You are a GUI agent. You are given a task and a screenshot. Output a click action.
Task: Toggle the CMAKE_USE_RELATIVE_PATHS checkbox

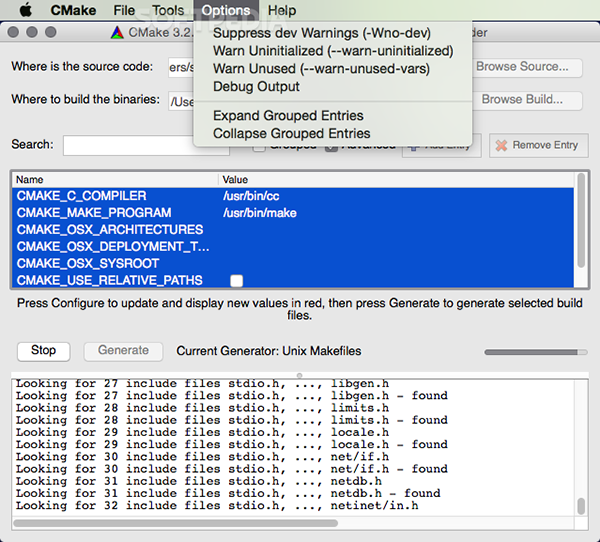(236, 281)
